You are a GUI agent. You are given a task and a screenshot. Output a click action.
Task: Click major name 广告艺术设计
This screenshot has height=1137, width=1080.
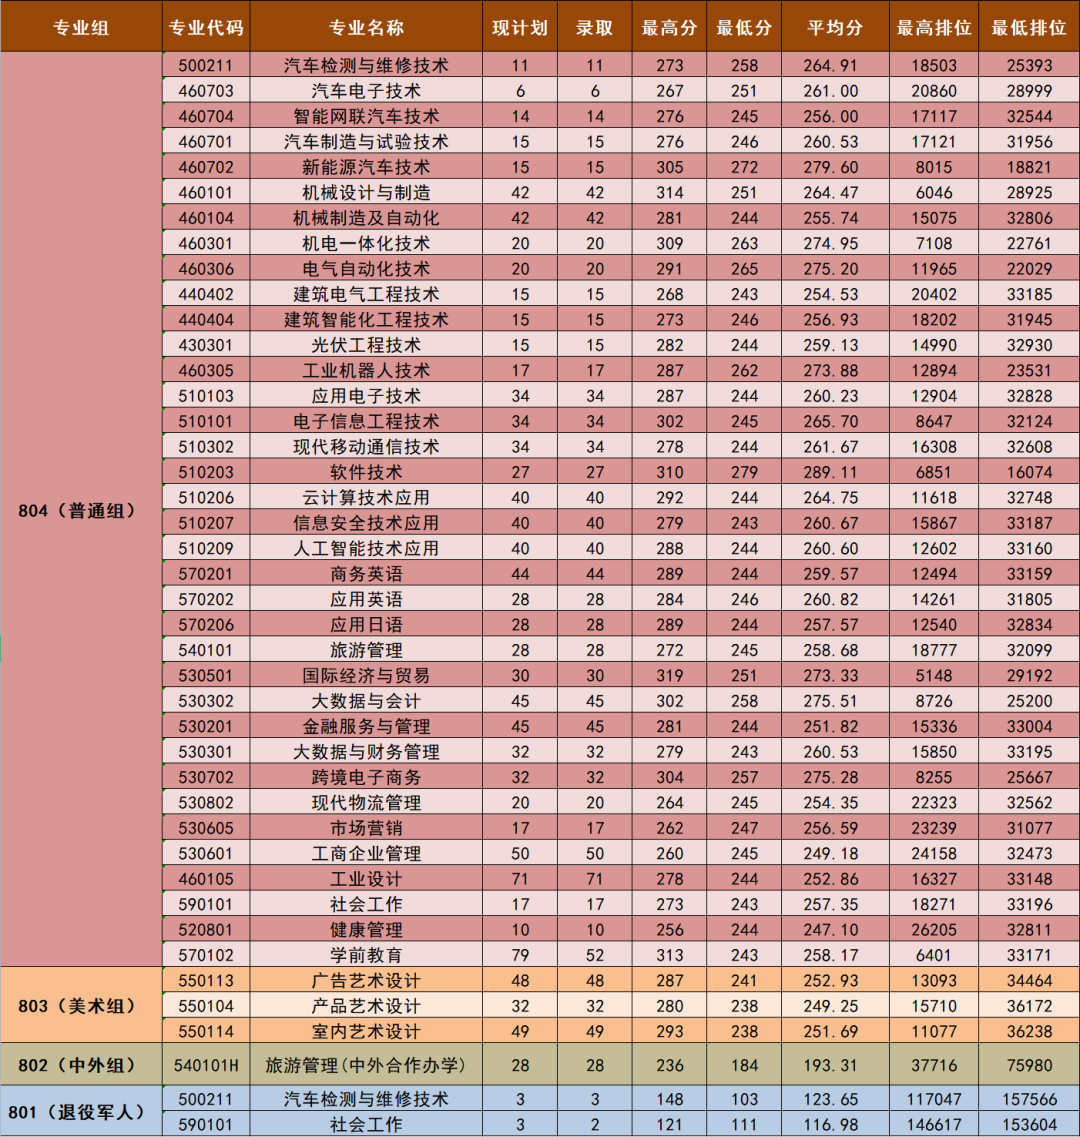366,980
